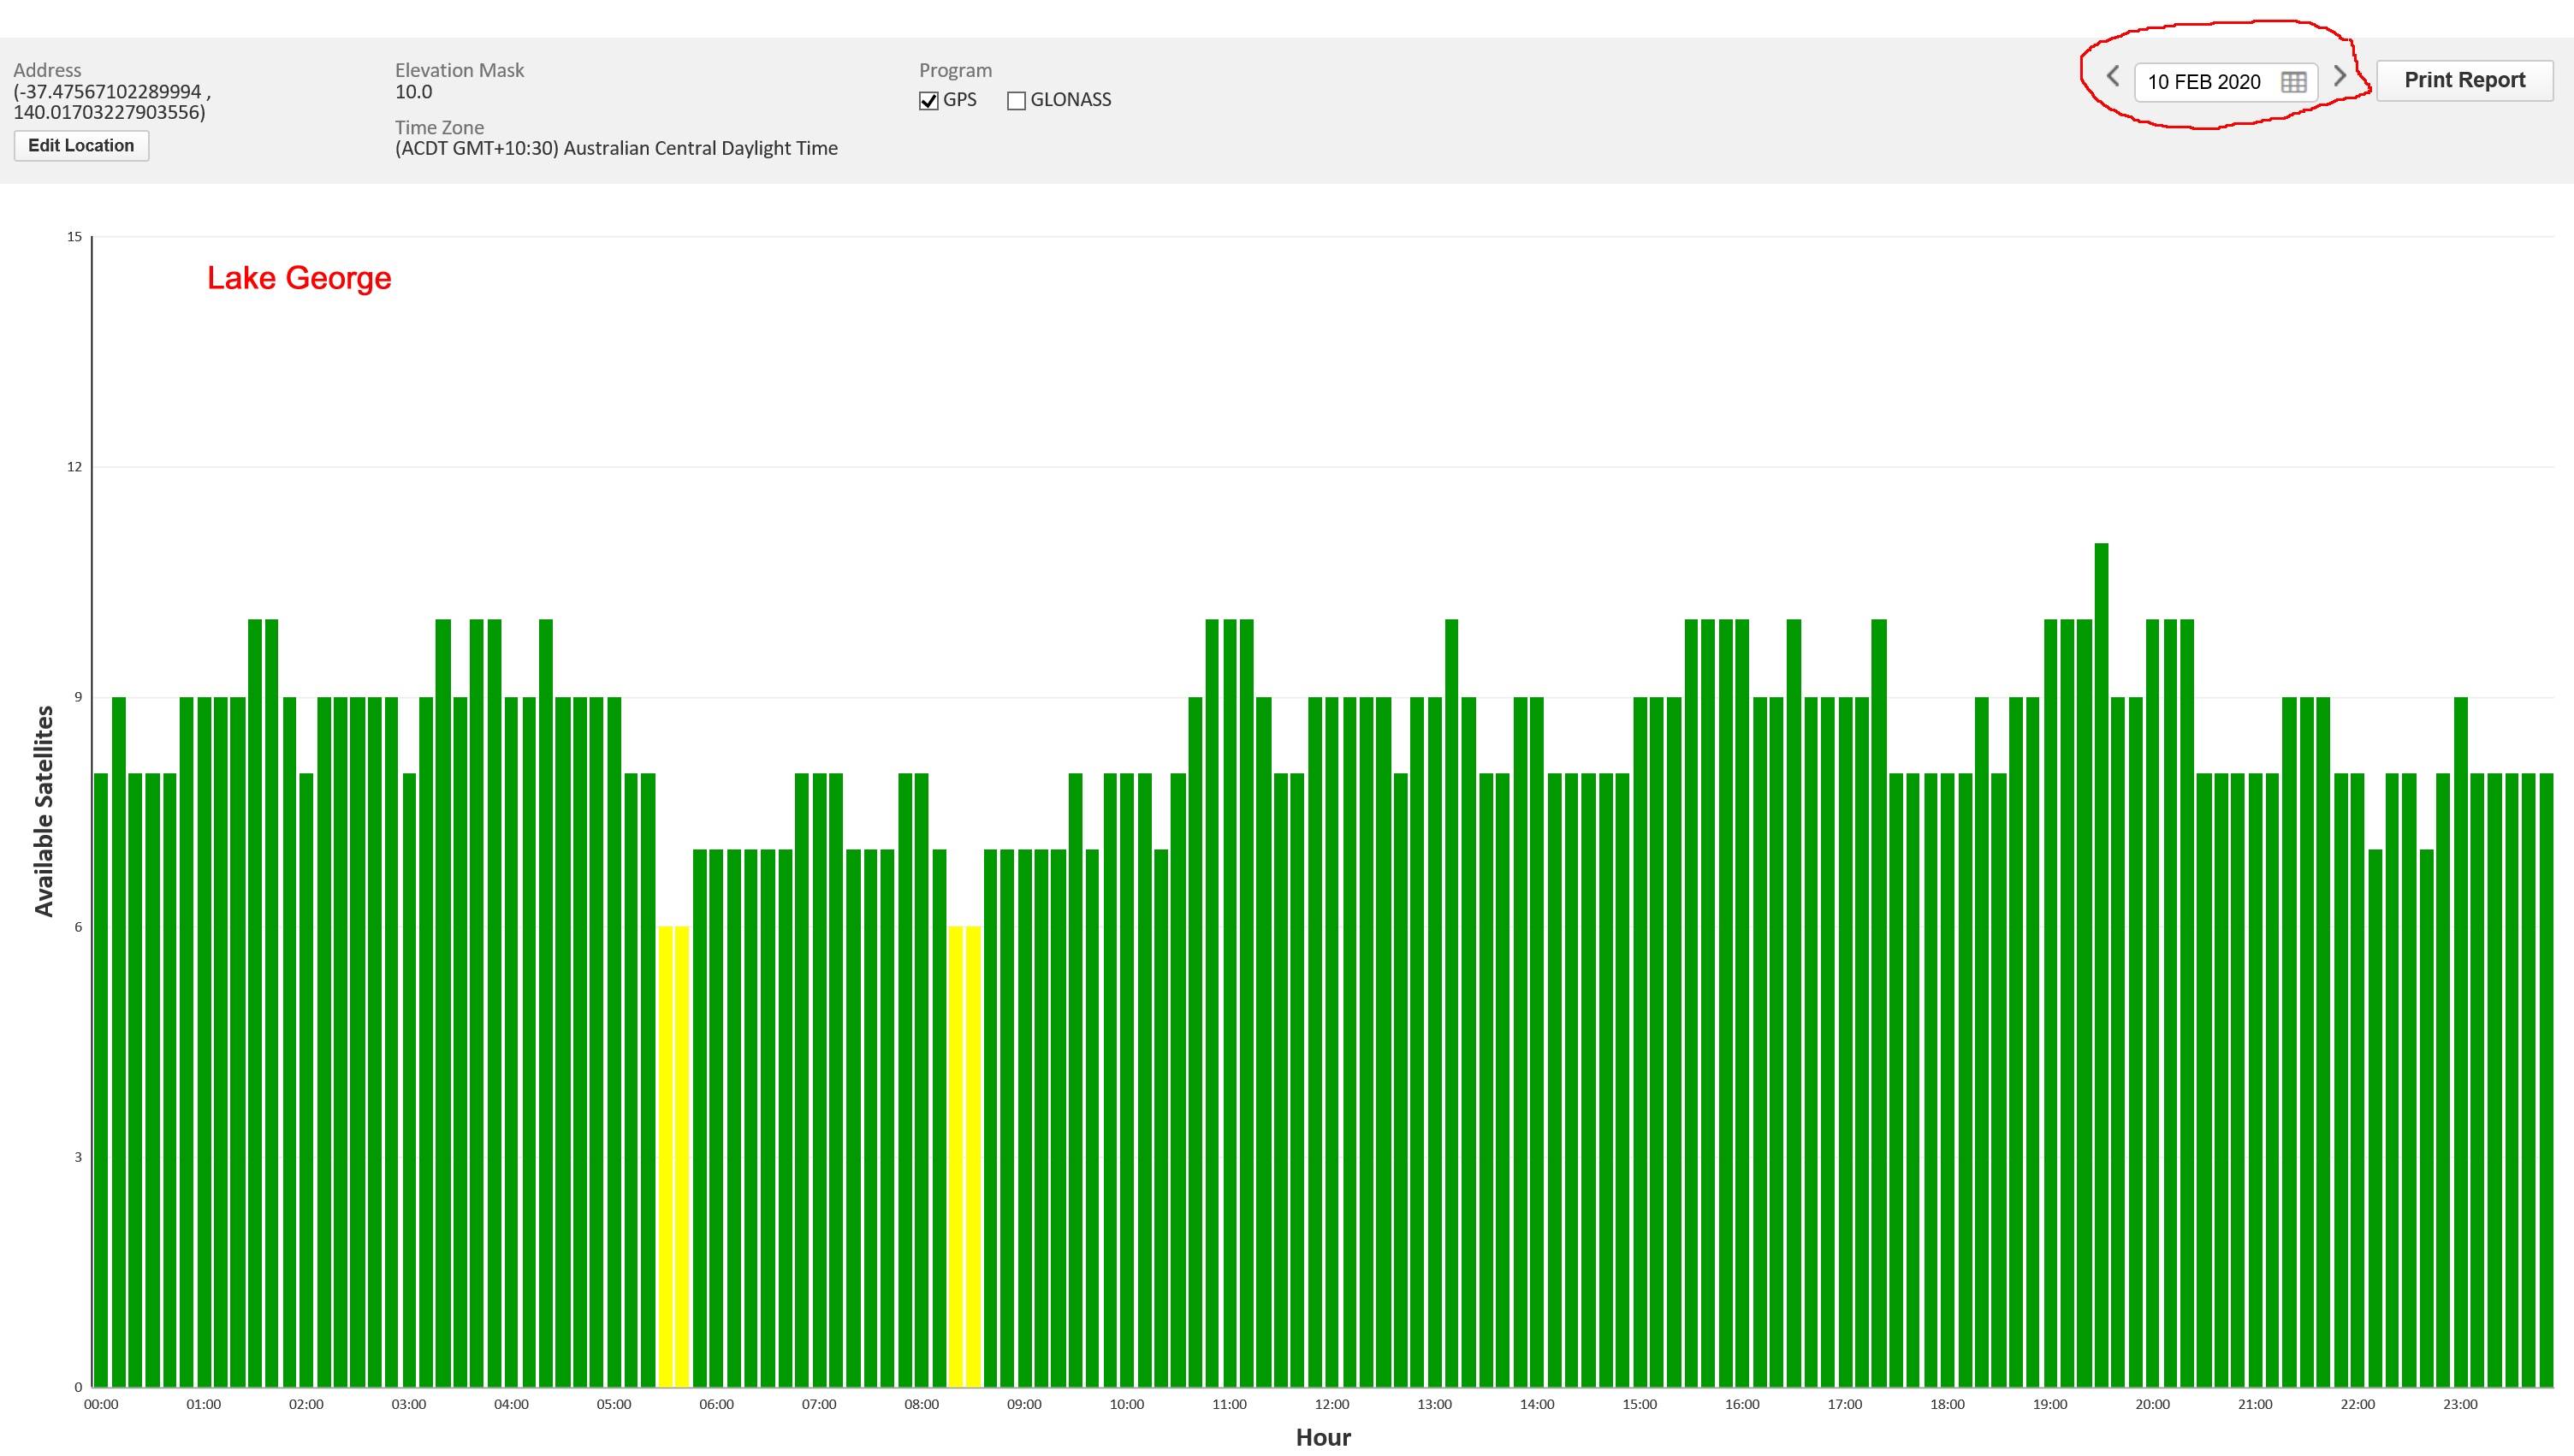This screenshot has width=2574, height=1456.
Task: Click the Address coordinates text
Action: click(110, 102)
